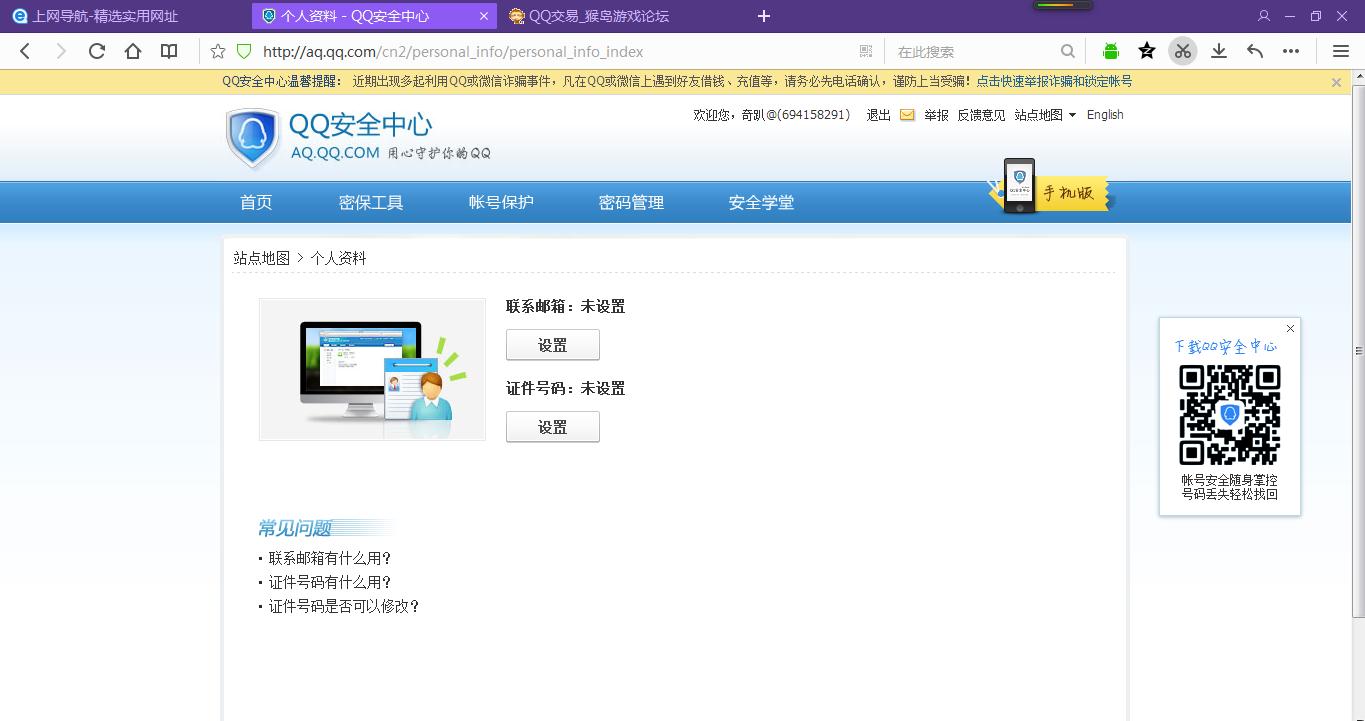Expand the 站点地图 dropdown
Image resolution: width=1365 pixels, height=721 pixels.
[x=1045, y=115]
